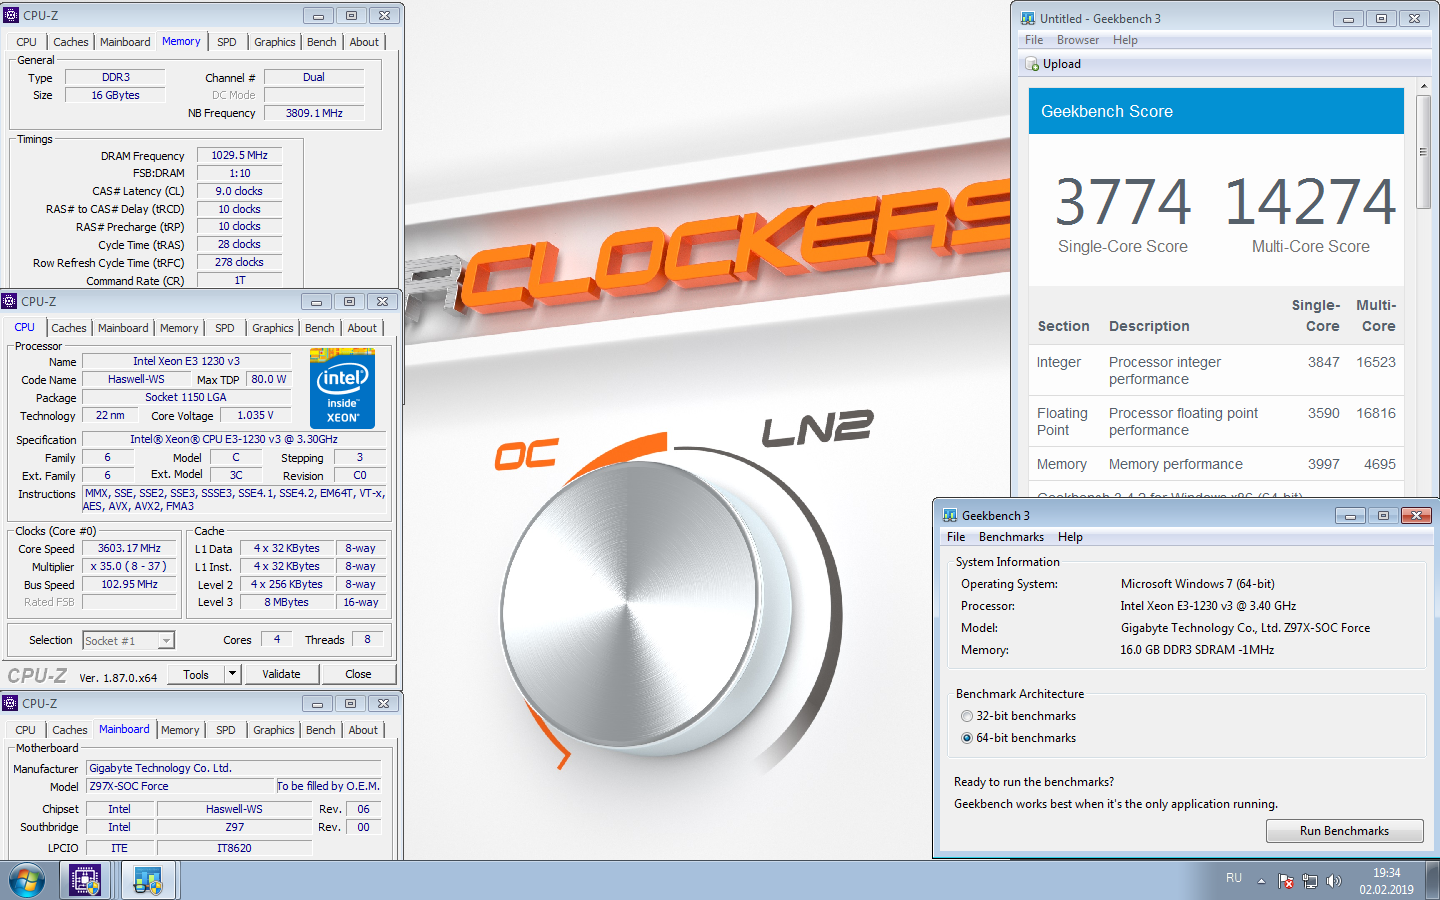Click the Core Voltage value 1.035 V
This screenshot has width=1440, height=900.
[x=255, y=415]
